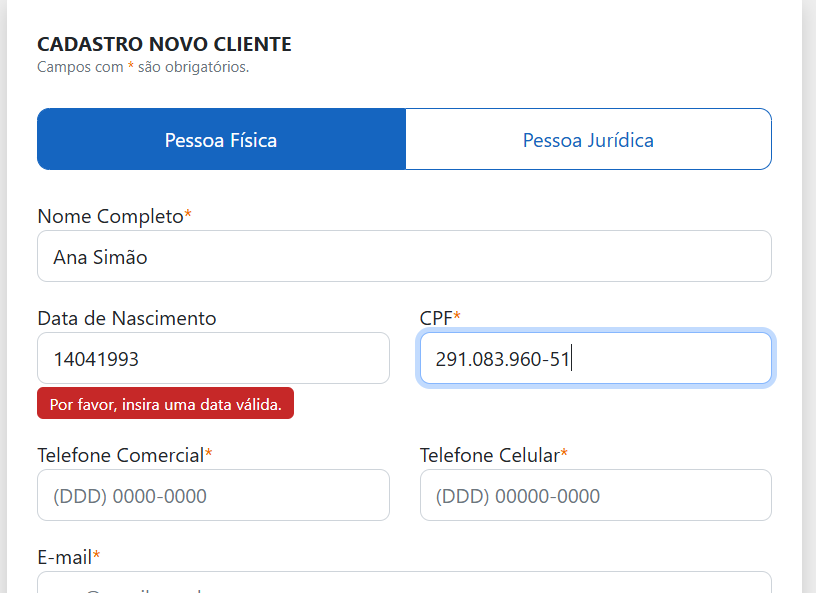
Task: Focus the Telefone Comercial input box
Action: 213,496
